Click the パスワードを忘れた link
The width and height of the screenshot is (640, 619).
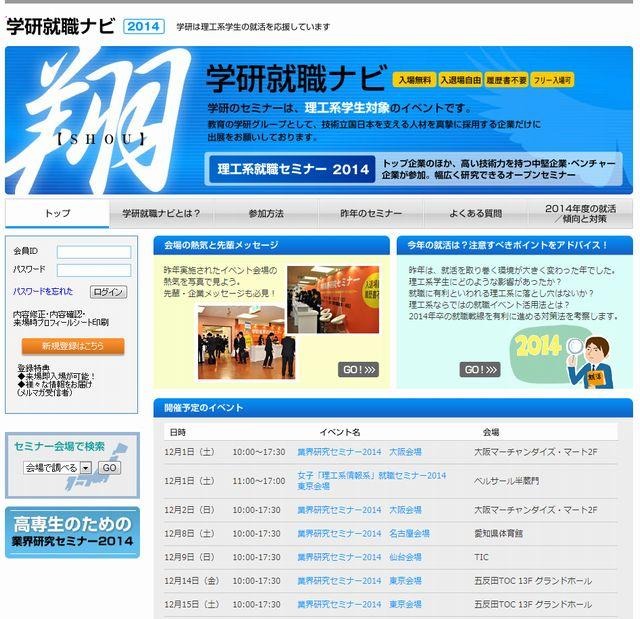click(x=43, y=291)
